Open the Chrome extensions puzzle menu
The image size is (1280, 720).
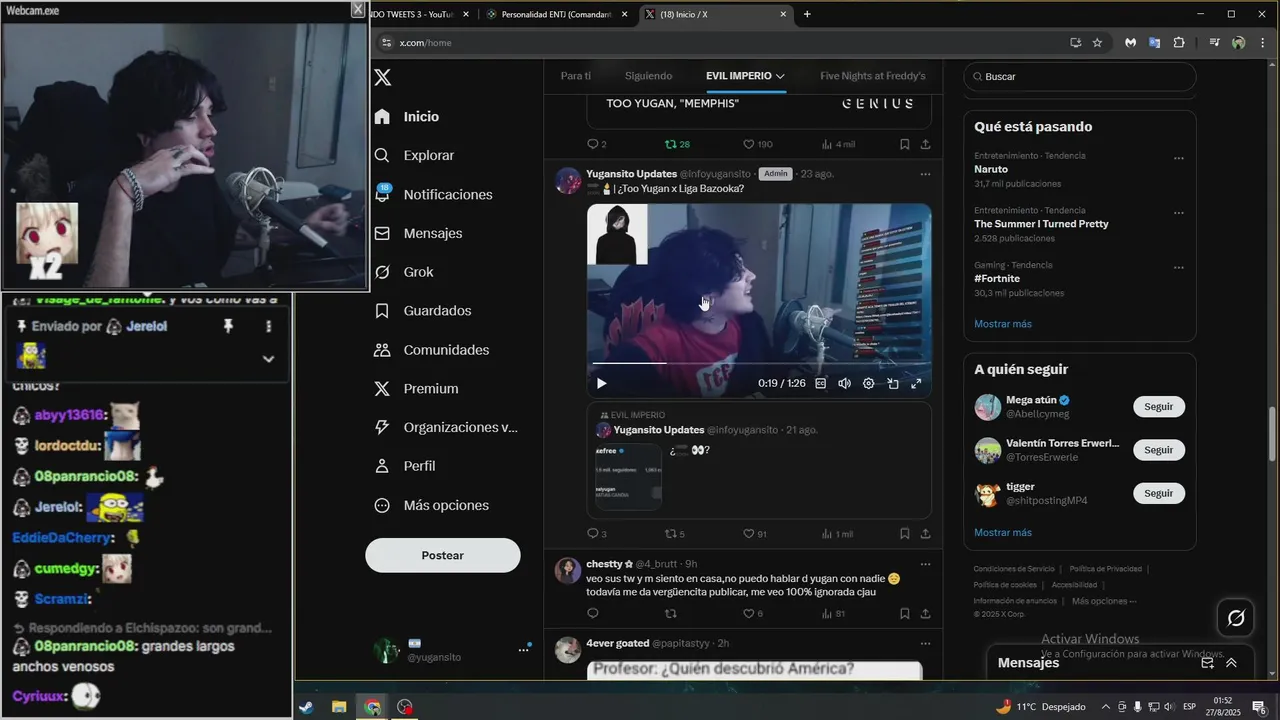coord(1179,43)
